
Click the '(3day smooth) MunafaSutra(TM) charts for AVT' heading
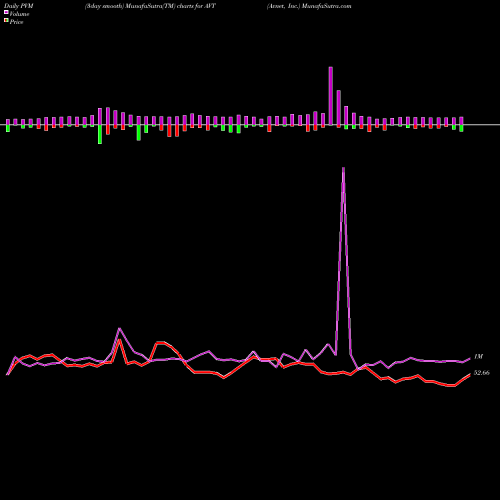(150, 6)
